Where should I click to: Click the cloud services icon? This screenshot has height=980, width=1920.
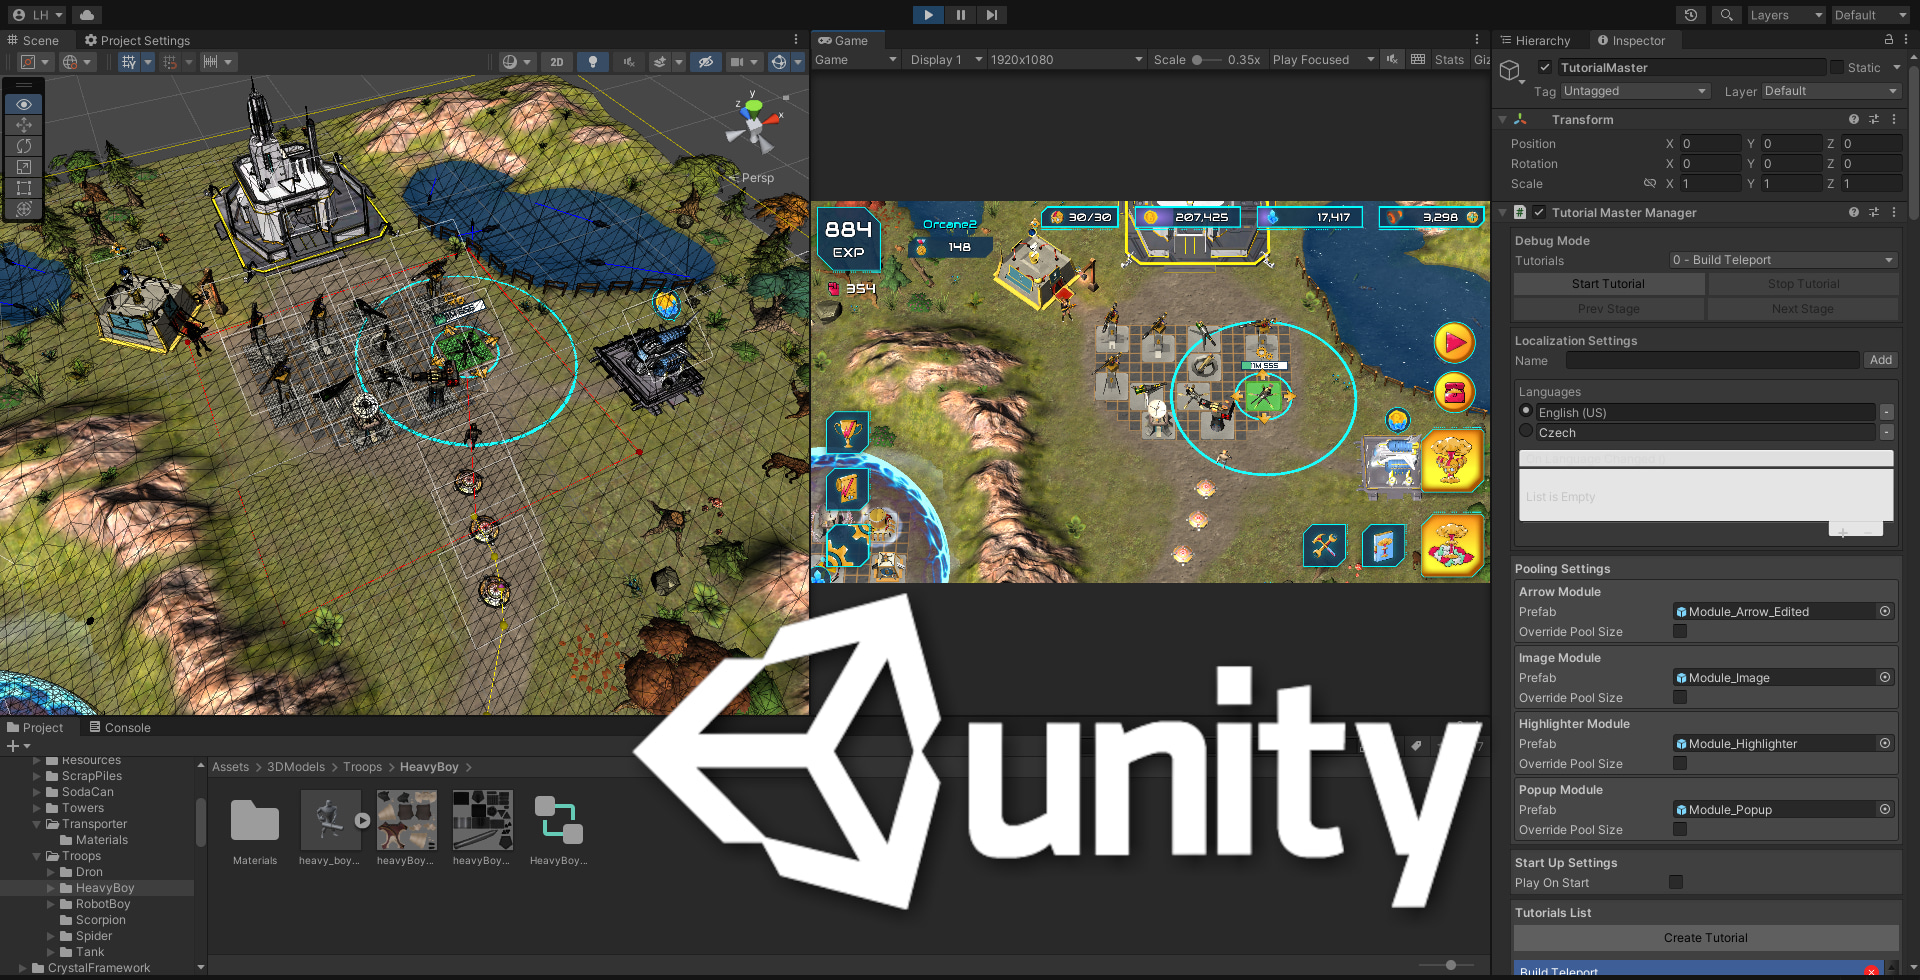(87, 15)
